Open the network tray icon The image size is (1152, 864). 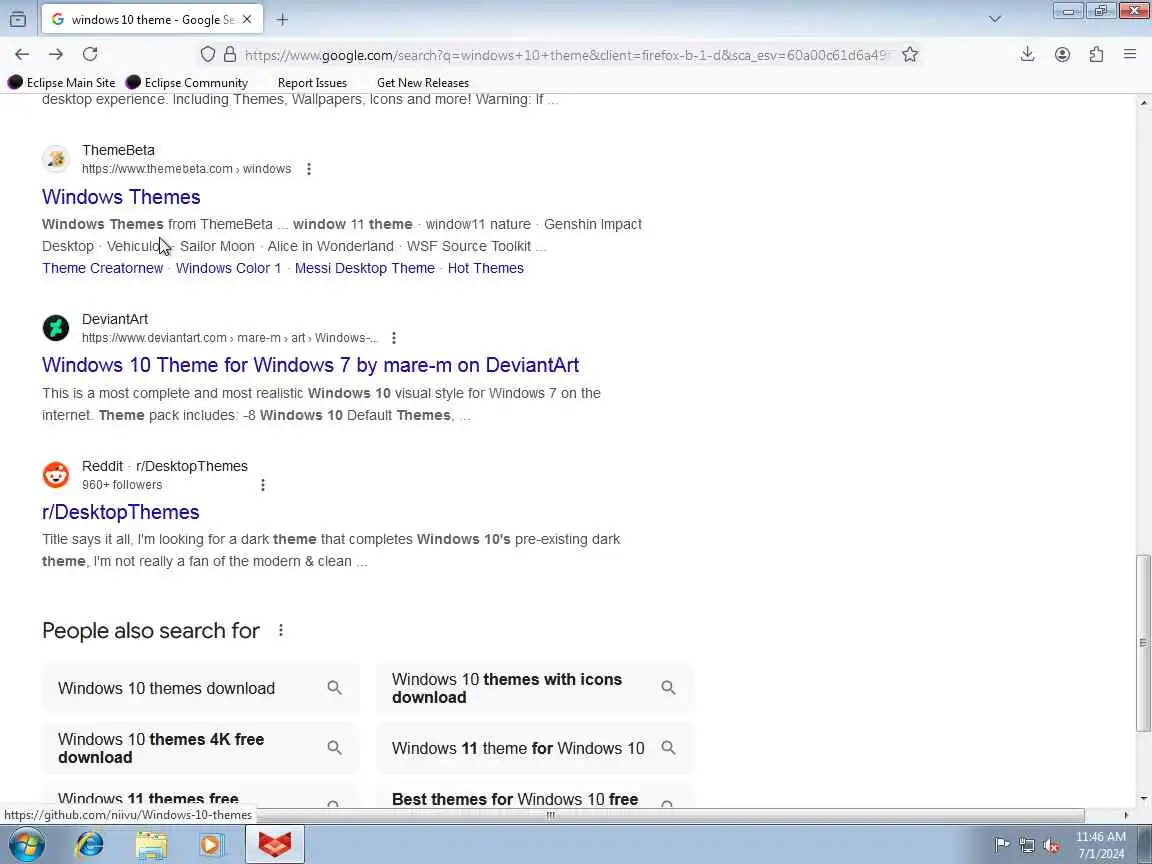tap(1027, 845)
